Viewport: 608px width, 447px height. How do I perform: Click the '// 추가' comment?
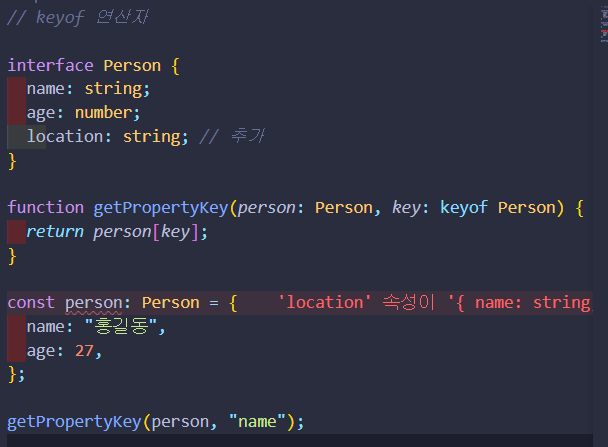232,136
